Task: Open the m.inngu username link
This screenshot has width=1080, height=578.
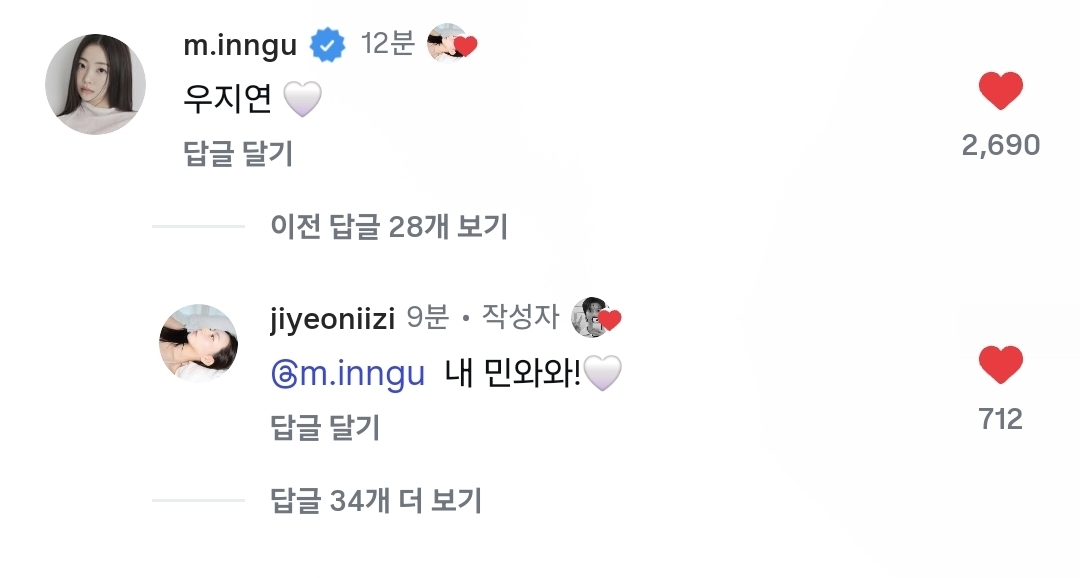Action: point(241,45)
